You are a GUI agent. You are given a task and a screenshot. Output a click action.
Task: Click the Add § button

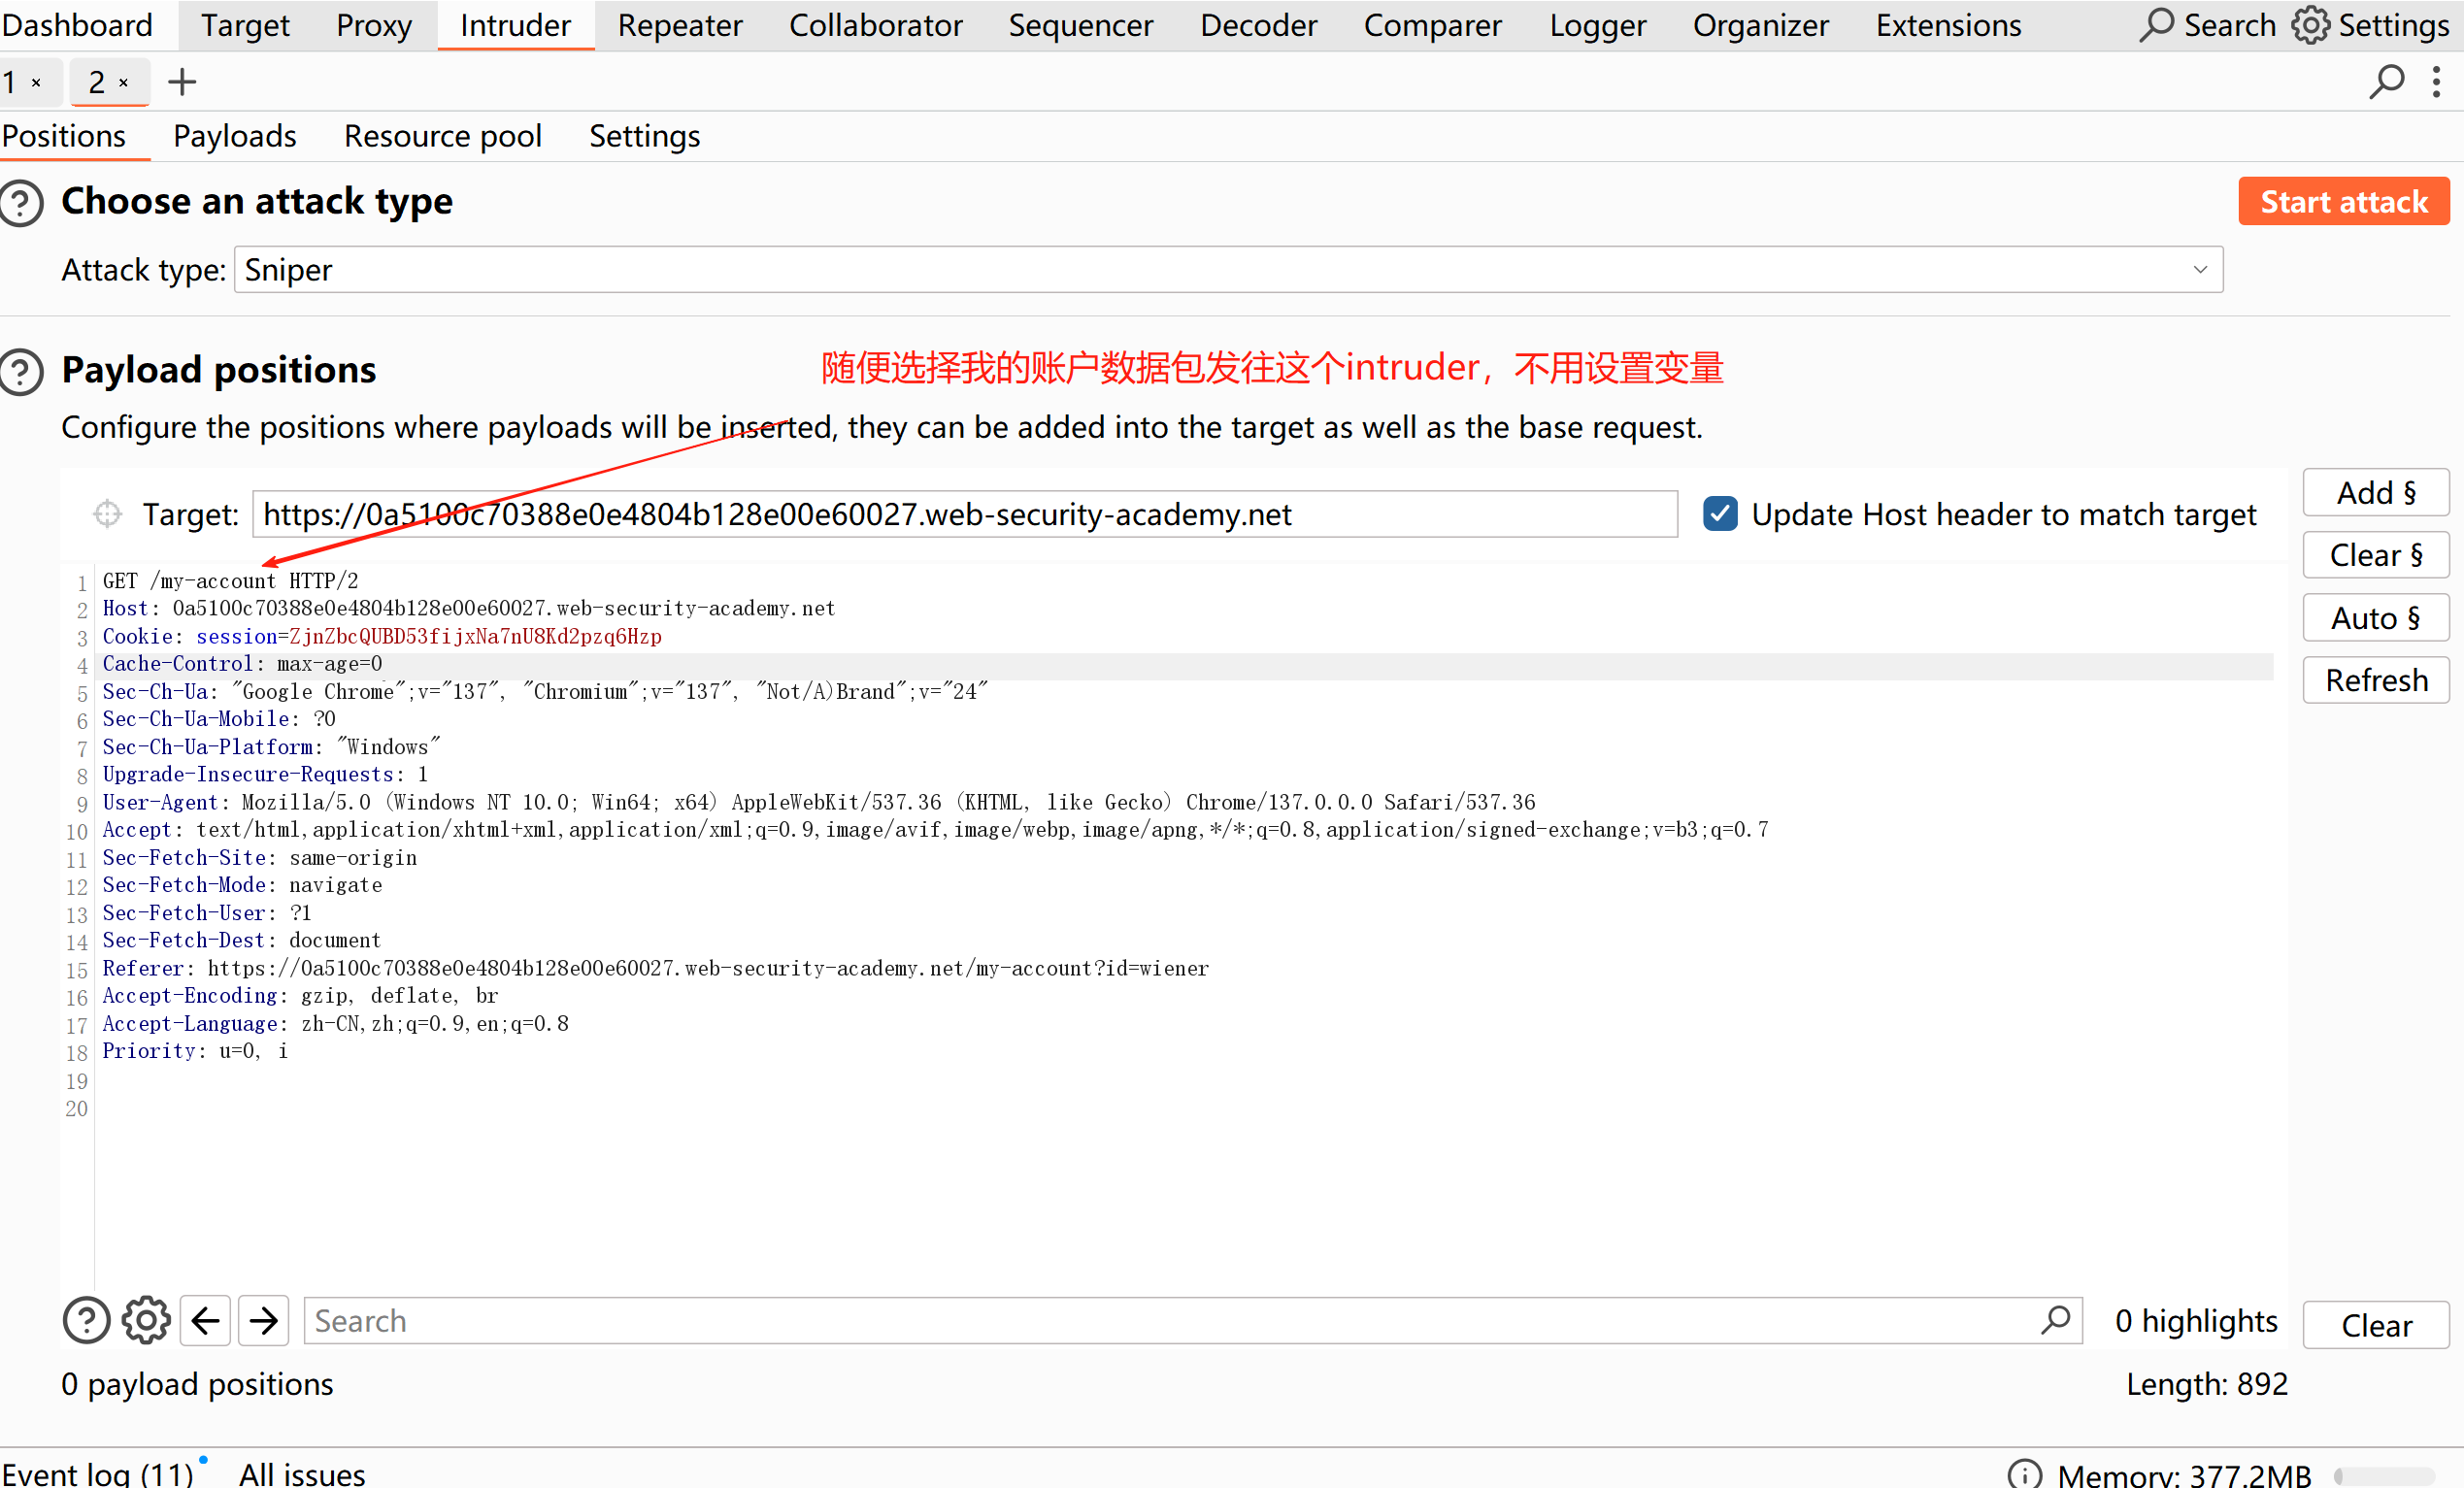point(2375,493)
